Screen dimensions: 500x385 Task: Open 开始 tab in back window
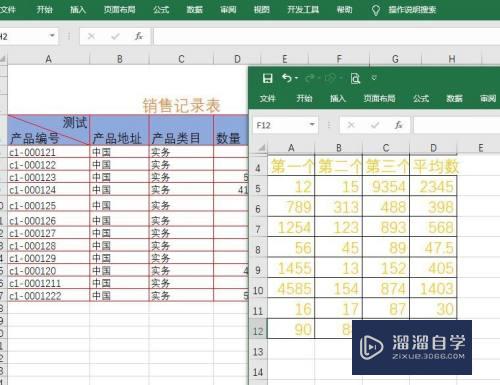44,9
